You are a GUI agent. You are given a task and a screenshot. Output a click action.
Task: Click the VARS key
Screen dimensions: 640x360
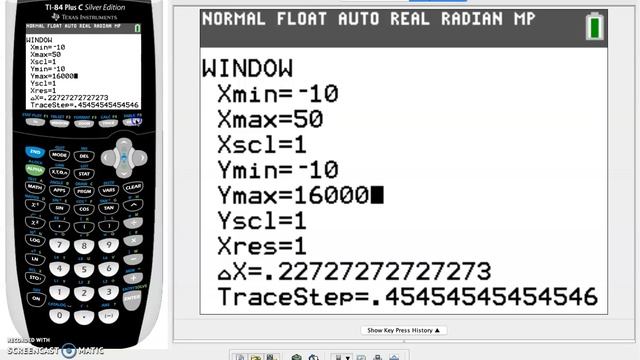pyautogui.click(x=109, y=190)
